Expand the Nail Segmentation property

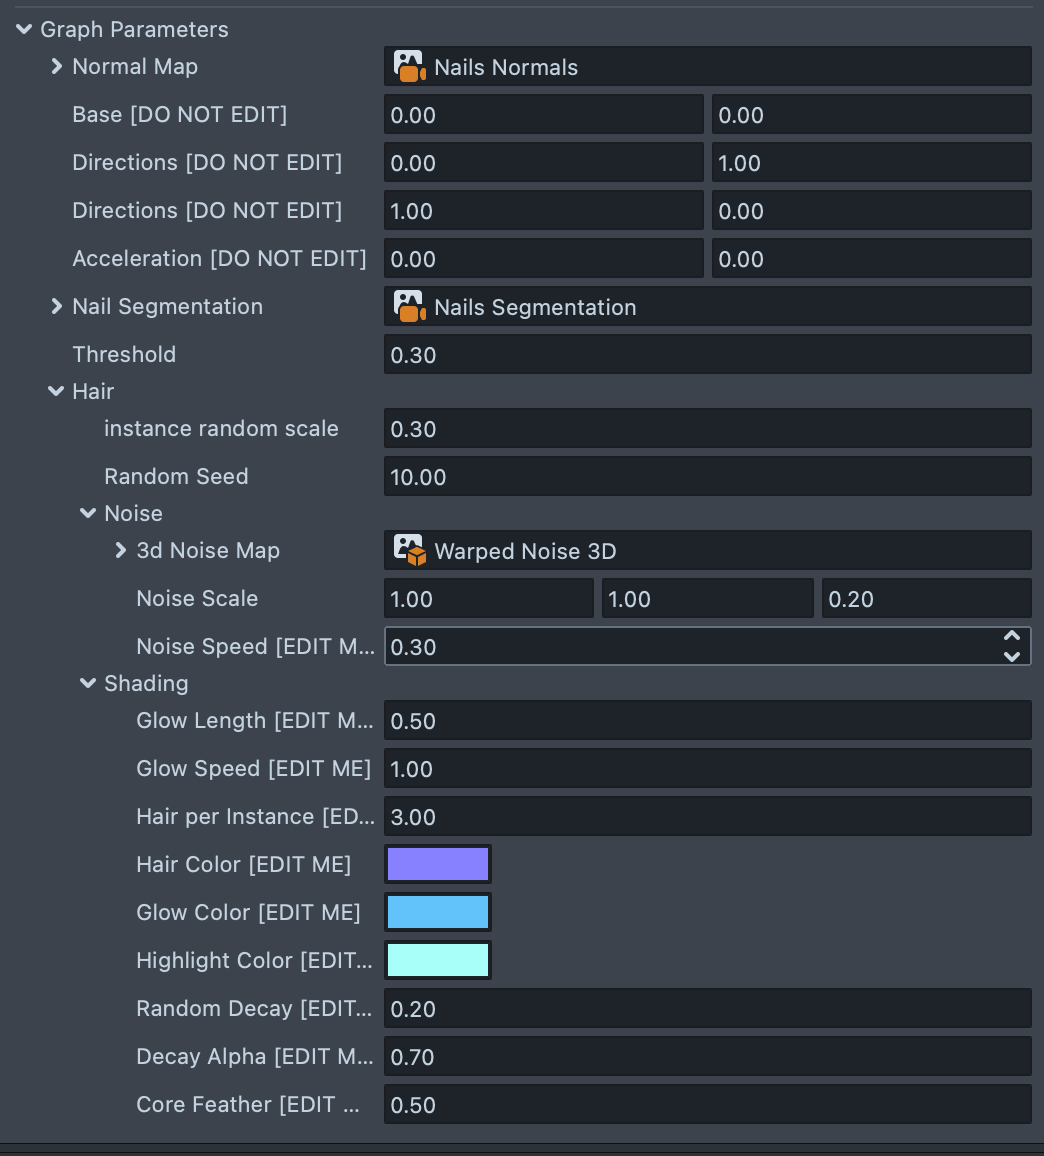coord(56,307)
